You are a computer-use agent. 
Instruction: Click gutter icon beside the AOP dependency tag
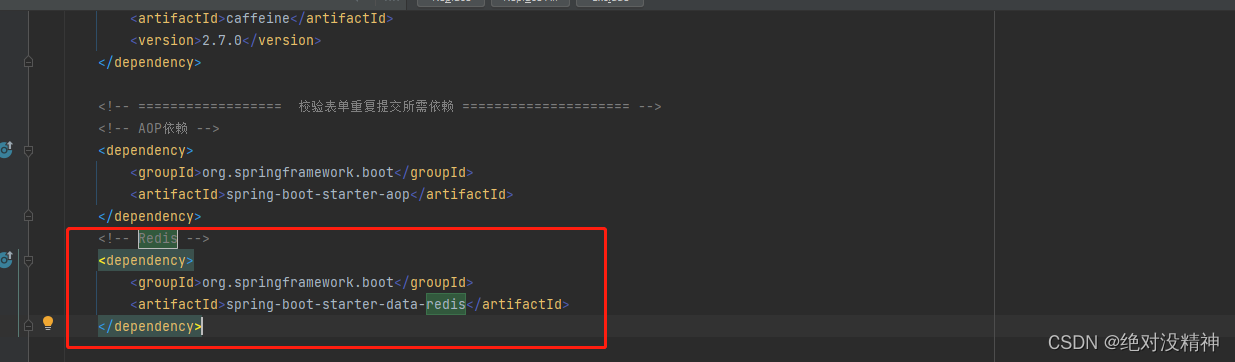point(5,150)
